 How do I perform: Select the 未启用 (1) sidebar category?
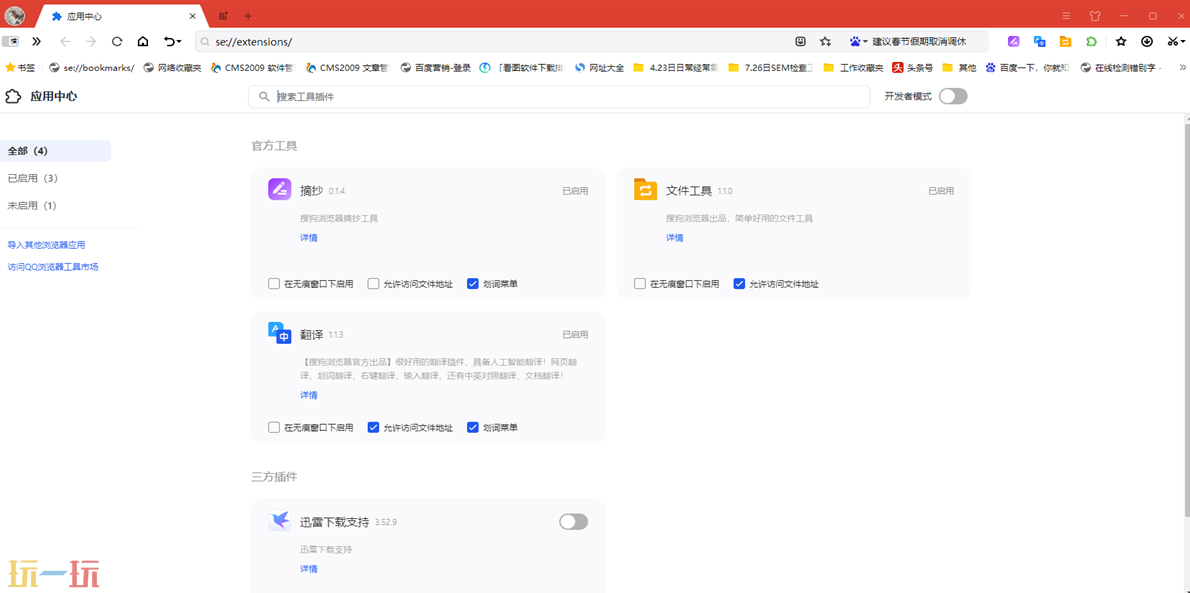(32, 205)
